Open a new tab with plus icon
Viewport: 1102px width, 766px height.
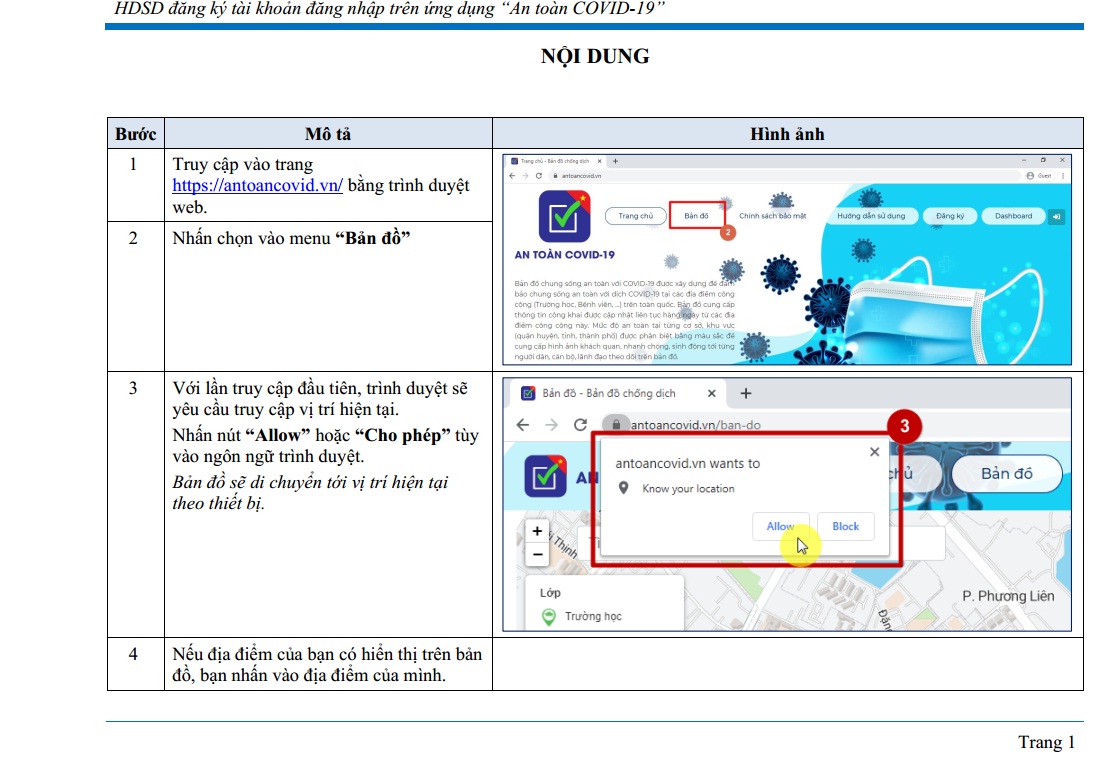(x=745, y=393)
